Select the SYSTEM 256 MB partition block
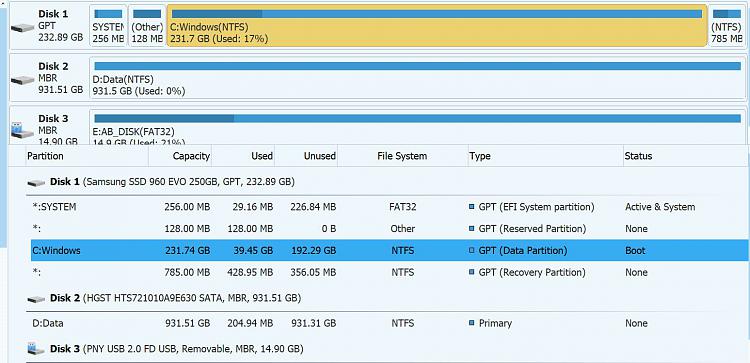 (x=108, y=26)
